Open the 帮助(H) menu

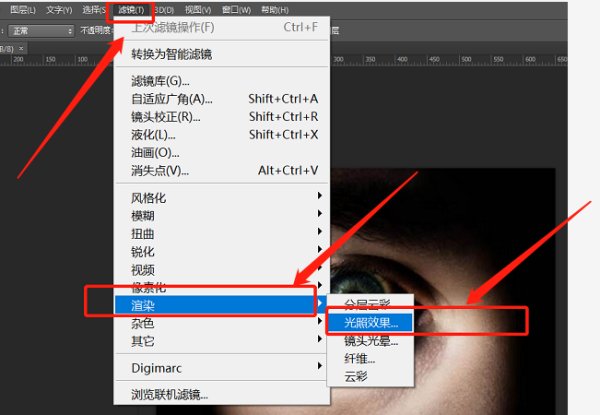(x=275, y=10)
